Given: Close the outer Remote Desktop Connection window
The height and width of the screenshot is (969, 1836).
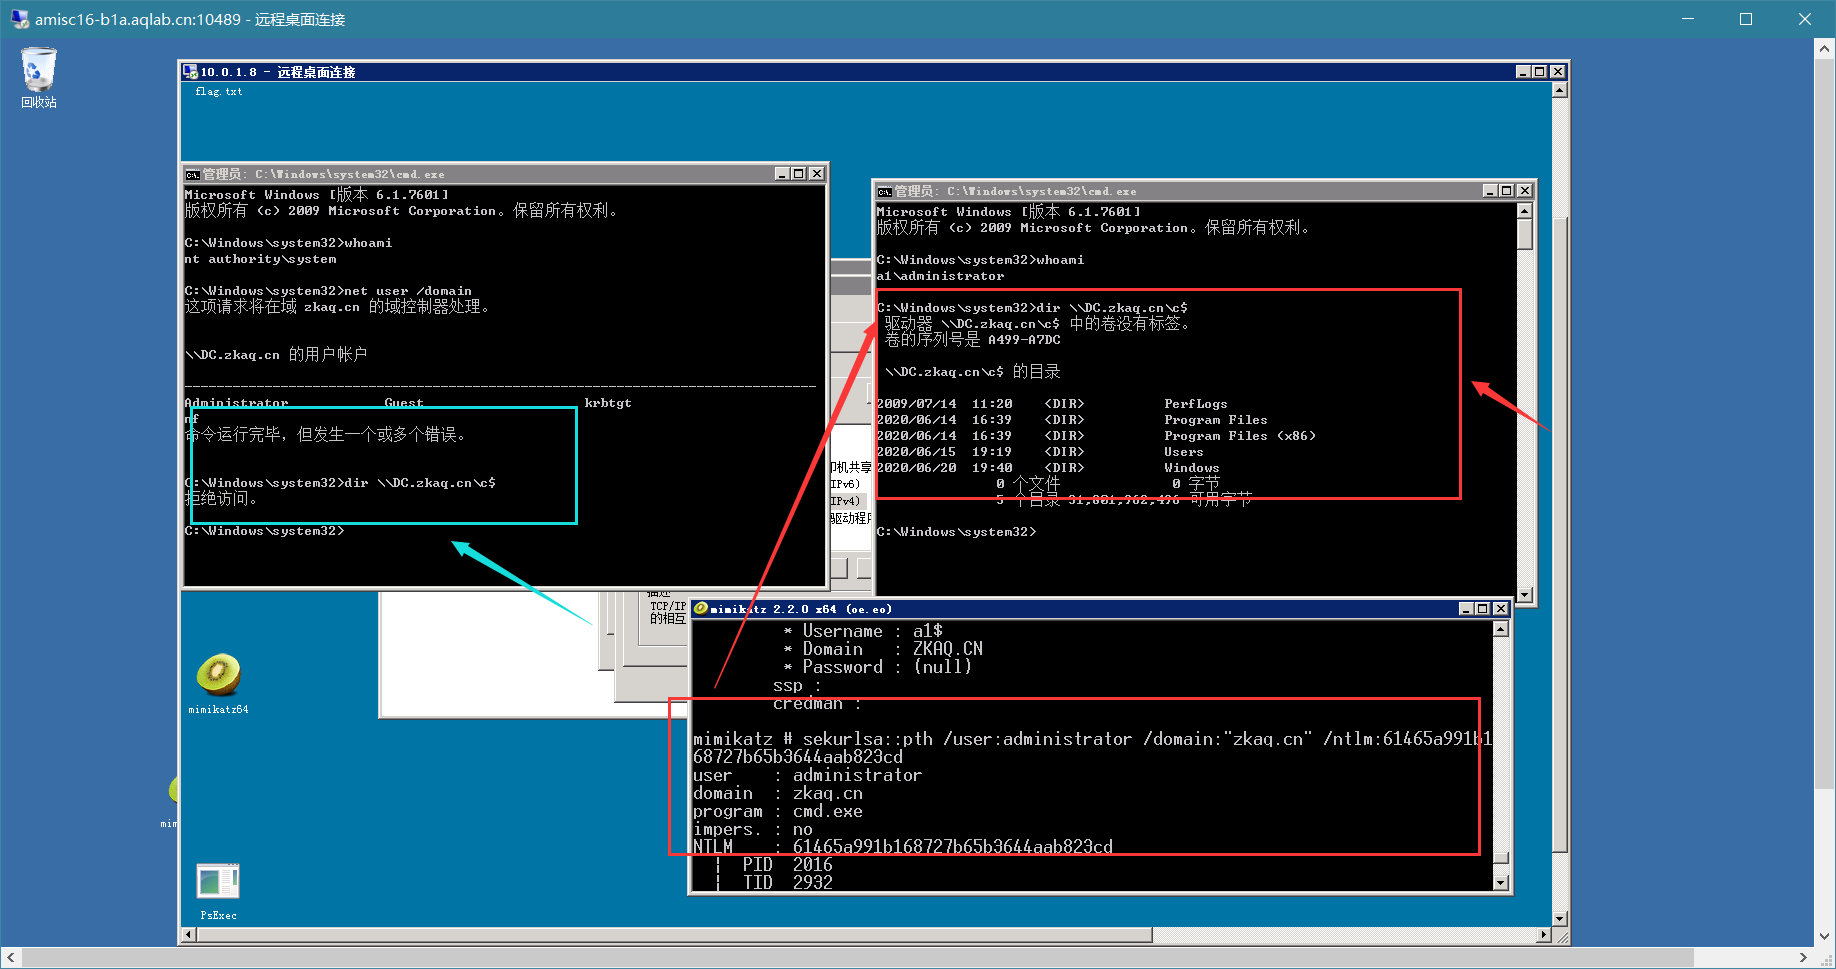Looking at the screenshot, I should [1805, 19].
